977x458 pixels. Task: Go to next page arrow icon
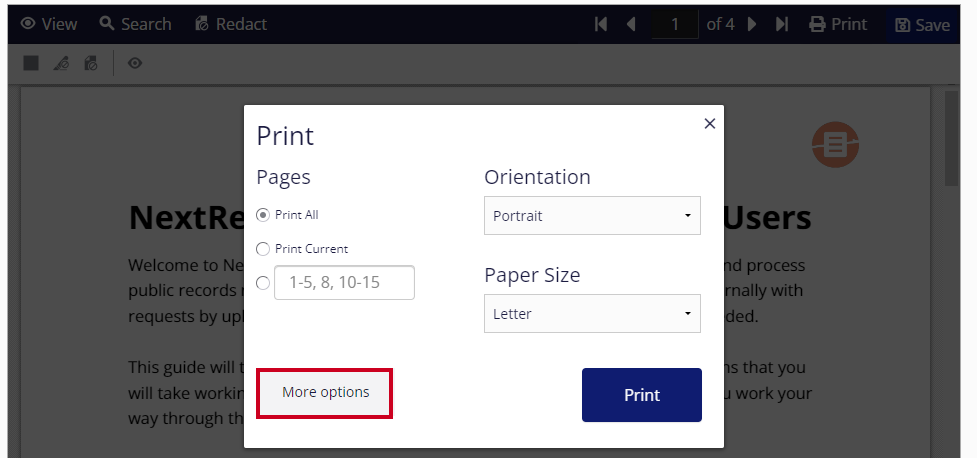[752, 24]
